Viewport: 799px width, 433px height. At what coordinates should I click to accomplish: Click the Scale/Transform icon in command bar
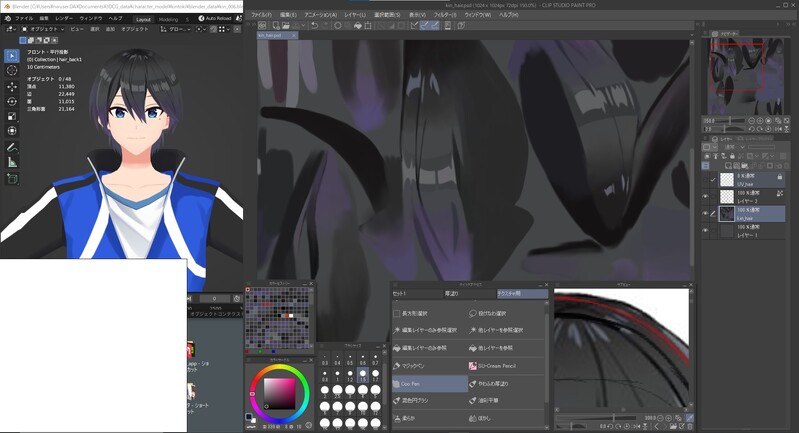pos(368,25)
